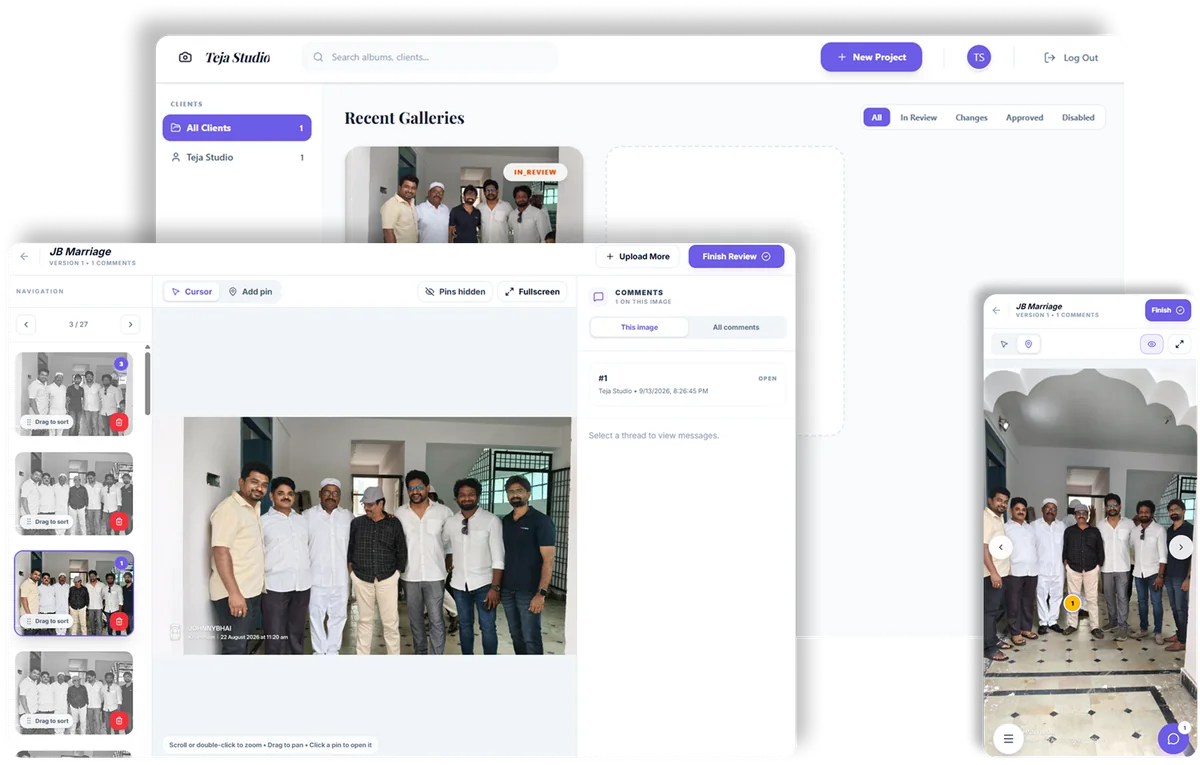The height and width of the screenshot is (765, 1200).
Task: Switch to the All comments tab
Action: (x=736, y=327)
